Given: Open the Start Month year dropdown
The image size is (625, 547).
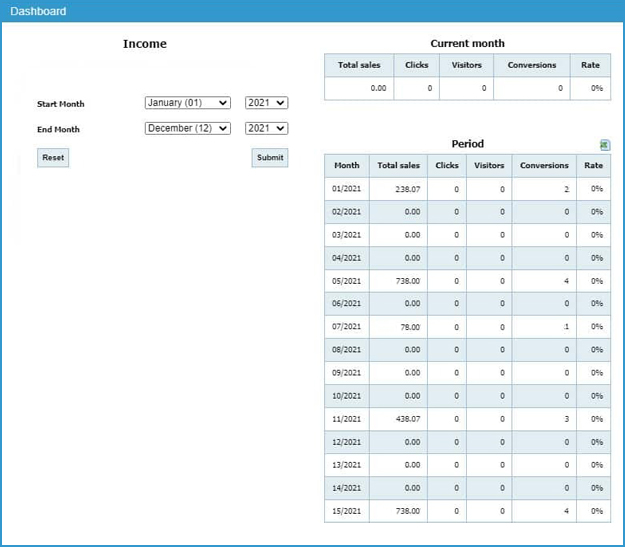Looking at the screenshot, I should pyautogui.click(x=266, y=103).
